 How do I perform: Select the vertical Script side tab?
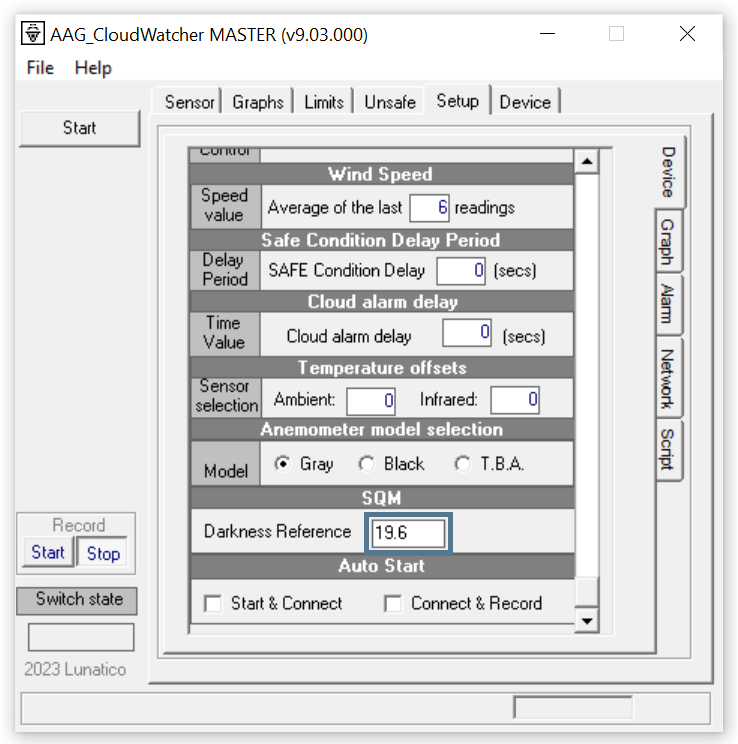(x=668, y=449)
